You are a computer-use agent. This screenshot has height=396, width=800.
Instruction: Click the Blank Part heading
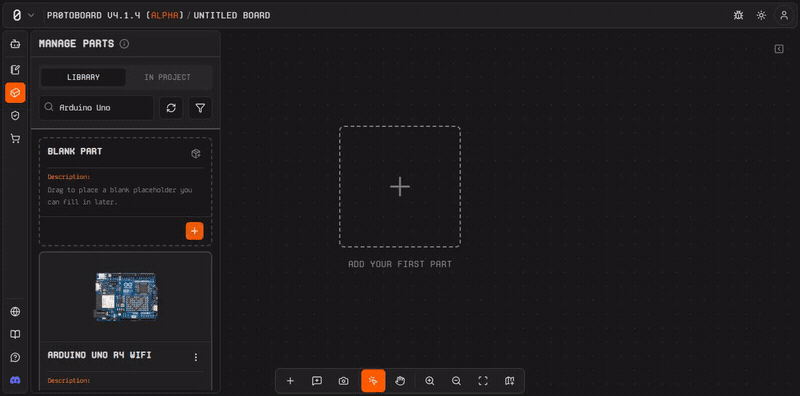75,152
